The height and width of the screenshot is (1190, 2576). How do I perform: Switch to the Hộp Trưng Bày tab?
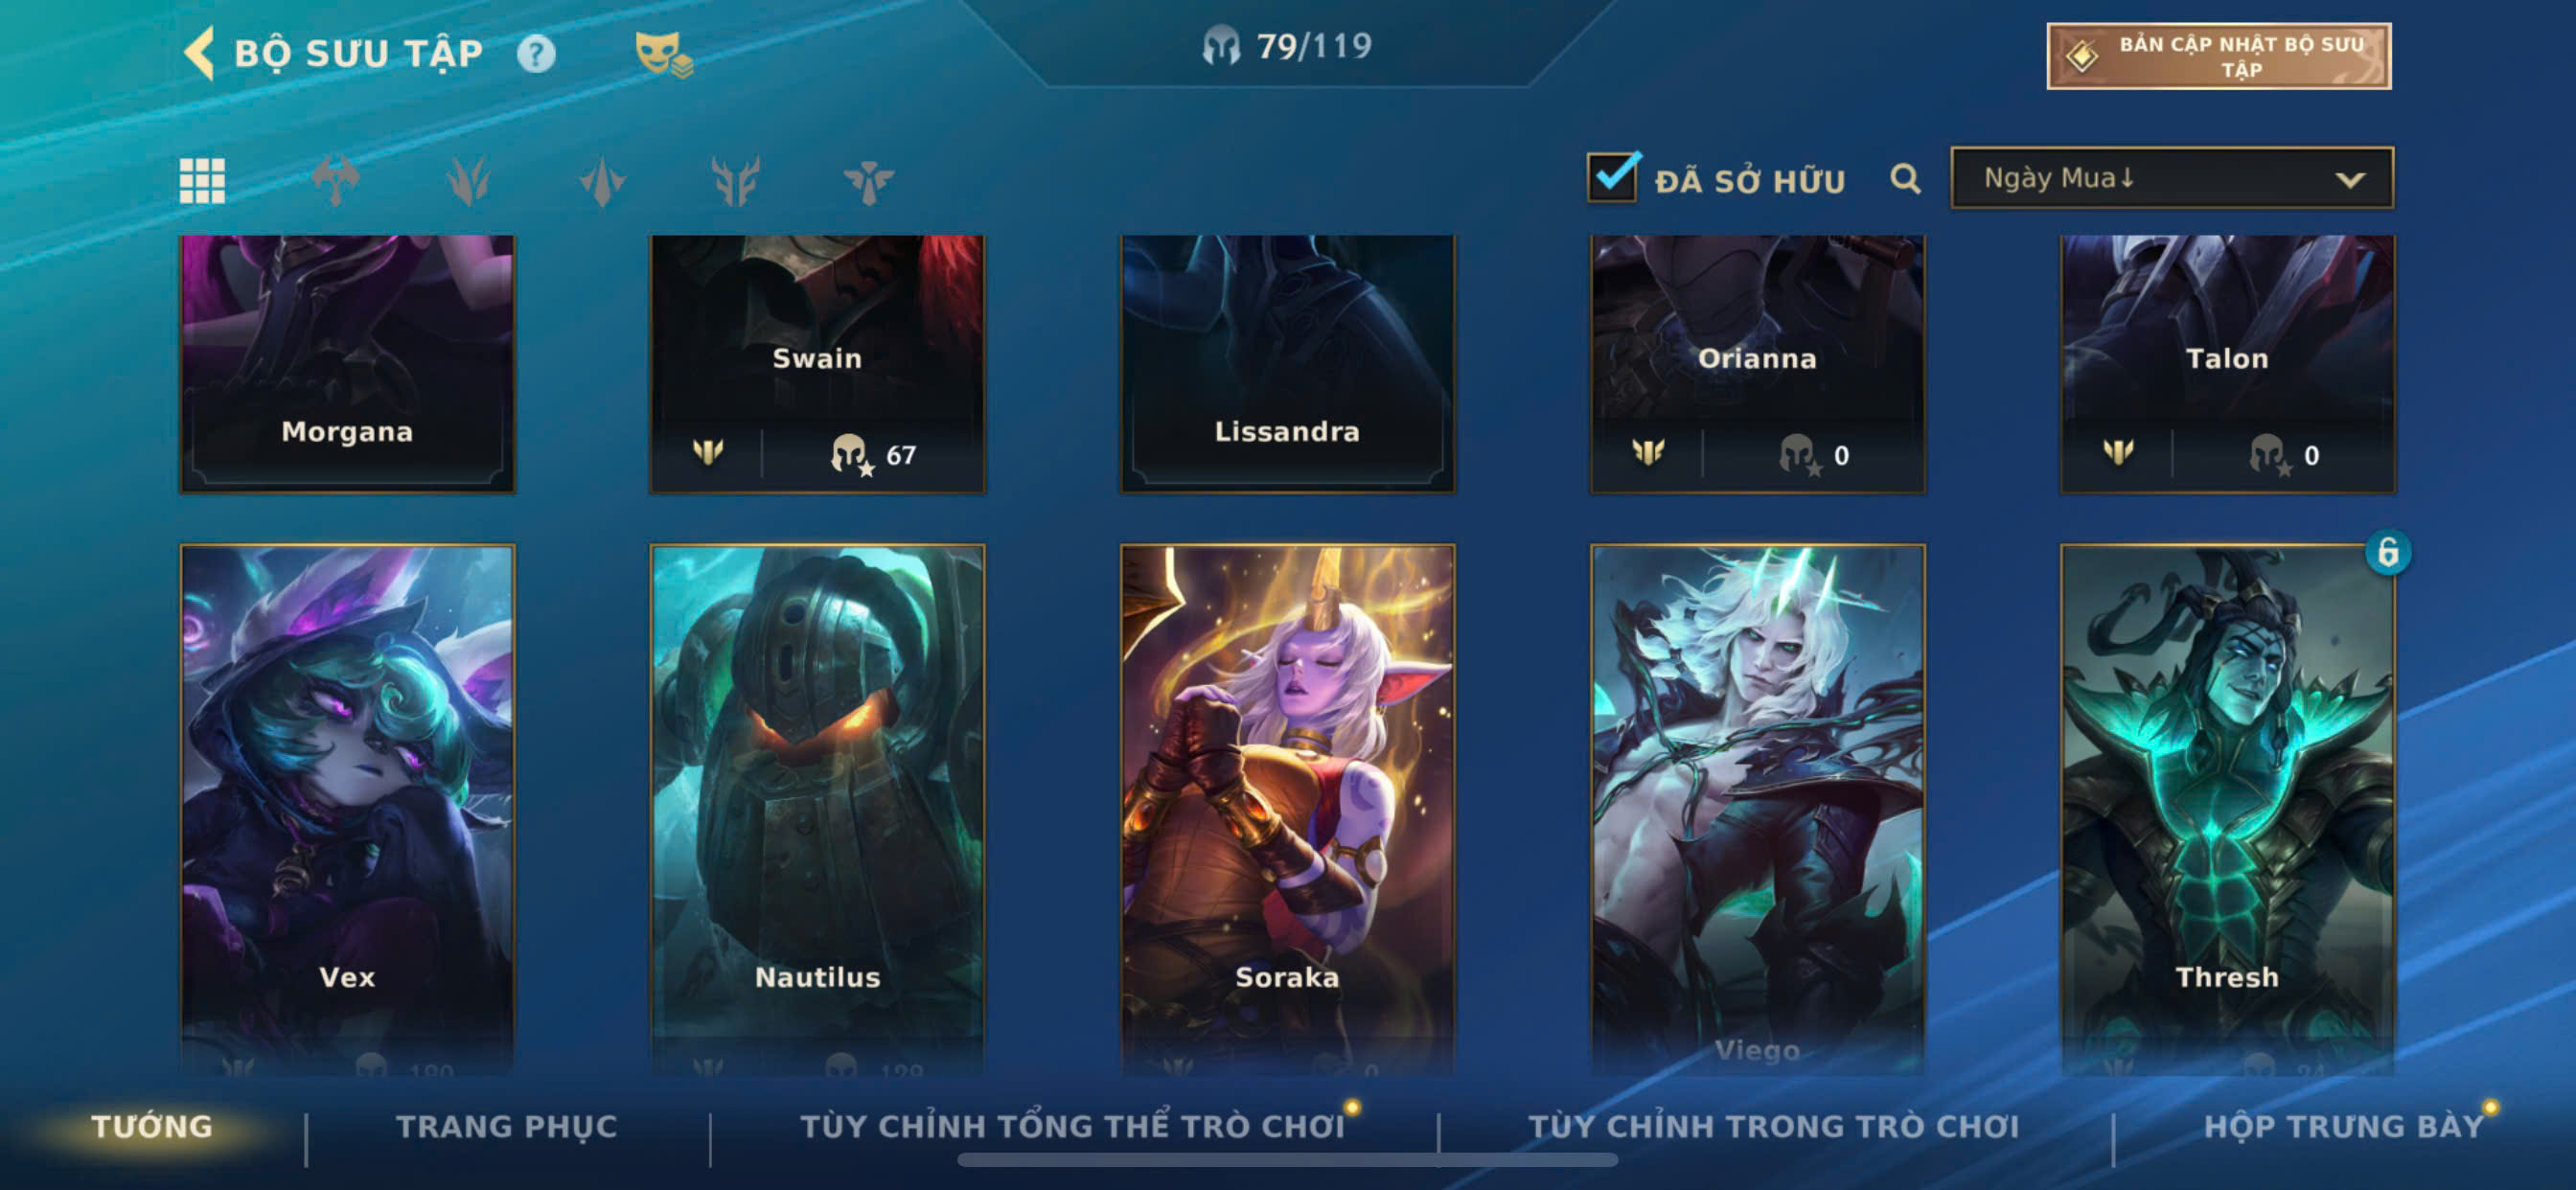tap(2344, 1126)
